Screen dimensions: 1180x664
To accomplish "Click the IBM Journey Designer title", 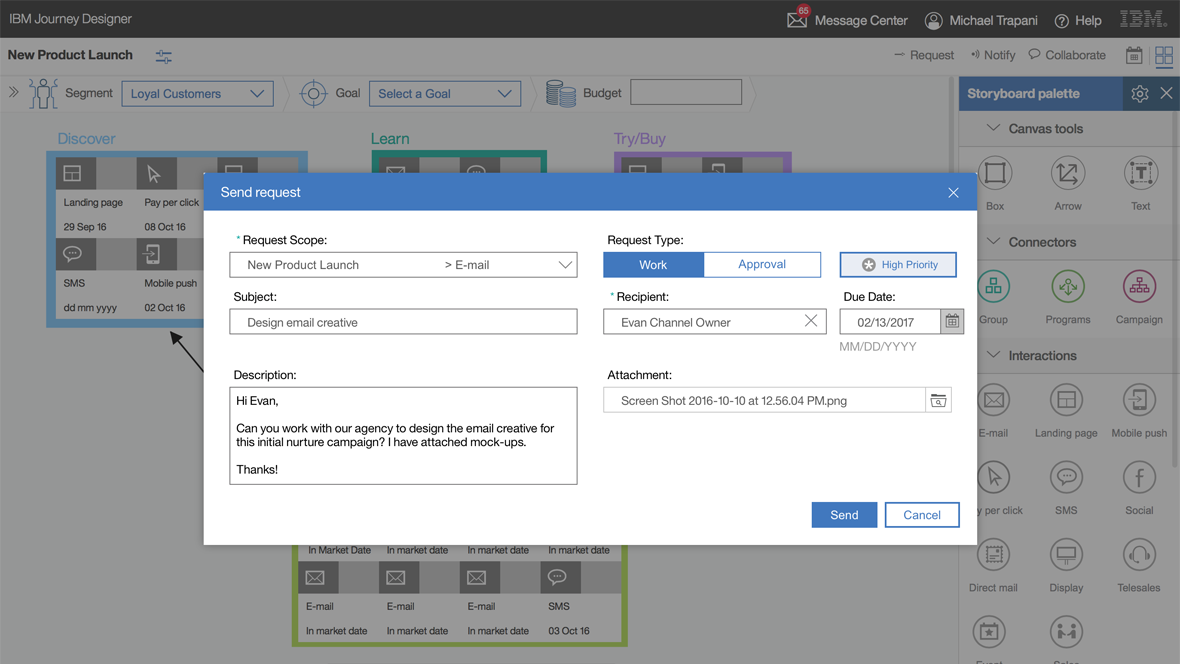I will pos(71,18).
